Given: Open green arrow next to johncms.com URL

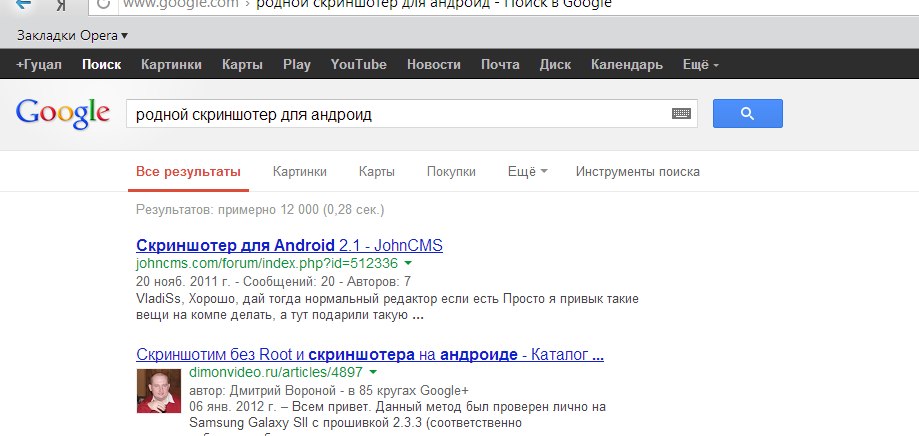Looking at the screenshot, I should 408,264.
